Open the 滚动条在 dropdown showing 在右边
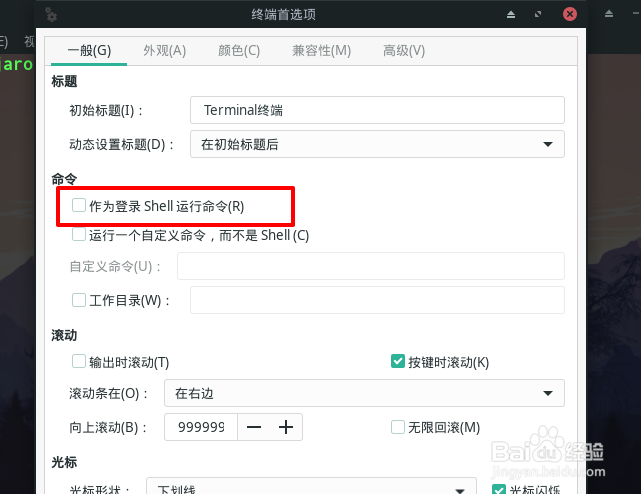 (x=364, y=393)
